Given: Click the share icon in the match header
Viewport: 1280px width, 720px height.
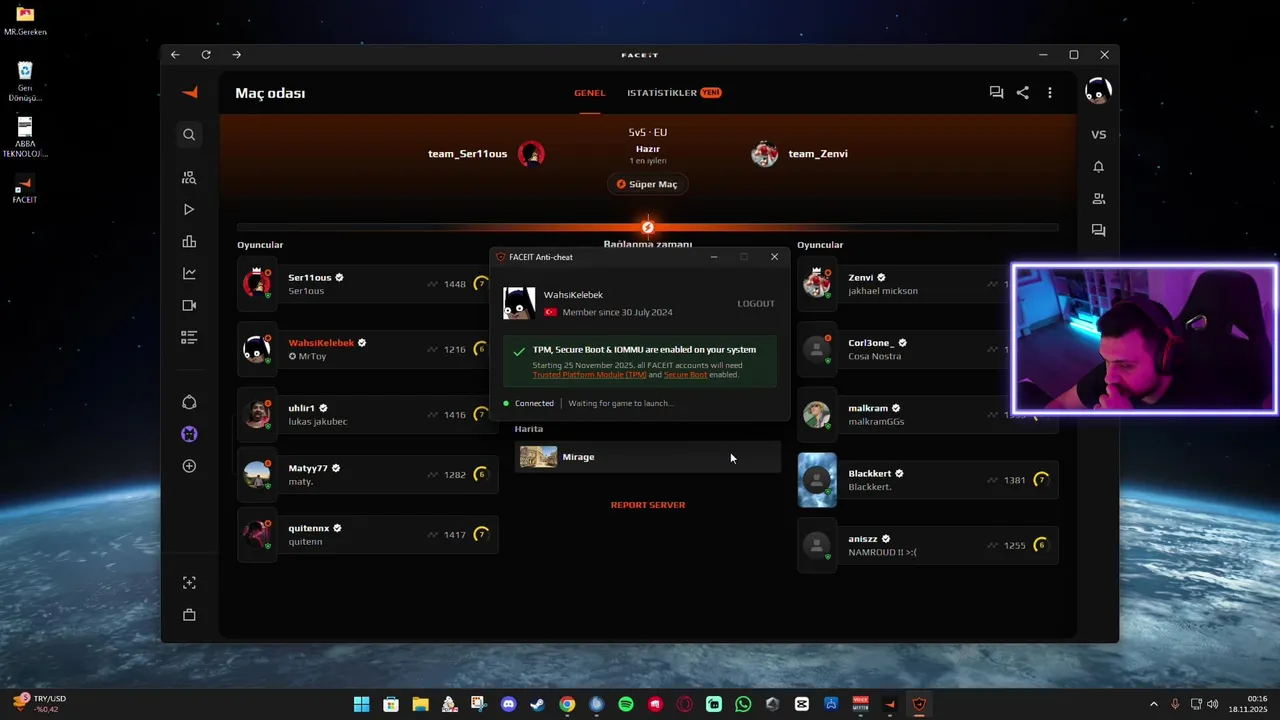Looking at the screenshot, I should 1022,92.
